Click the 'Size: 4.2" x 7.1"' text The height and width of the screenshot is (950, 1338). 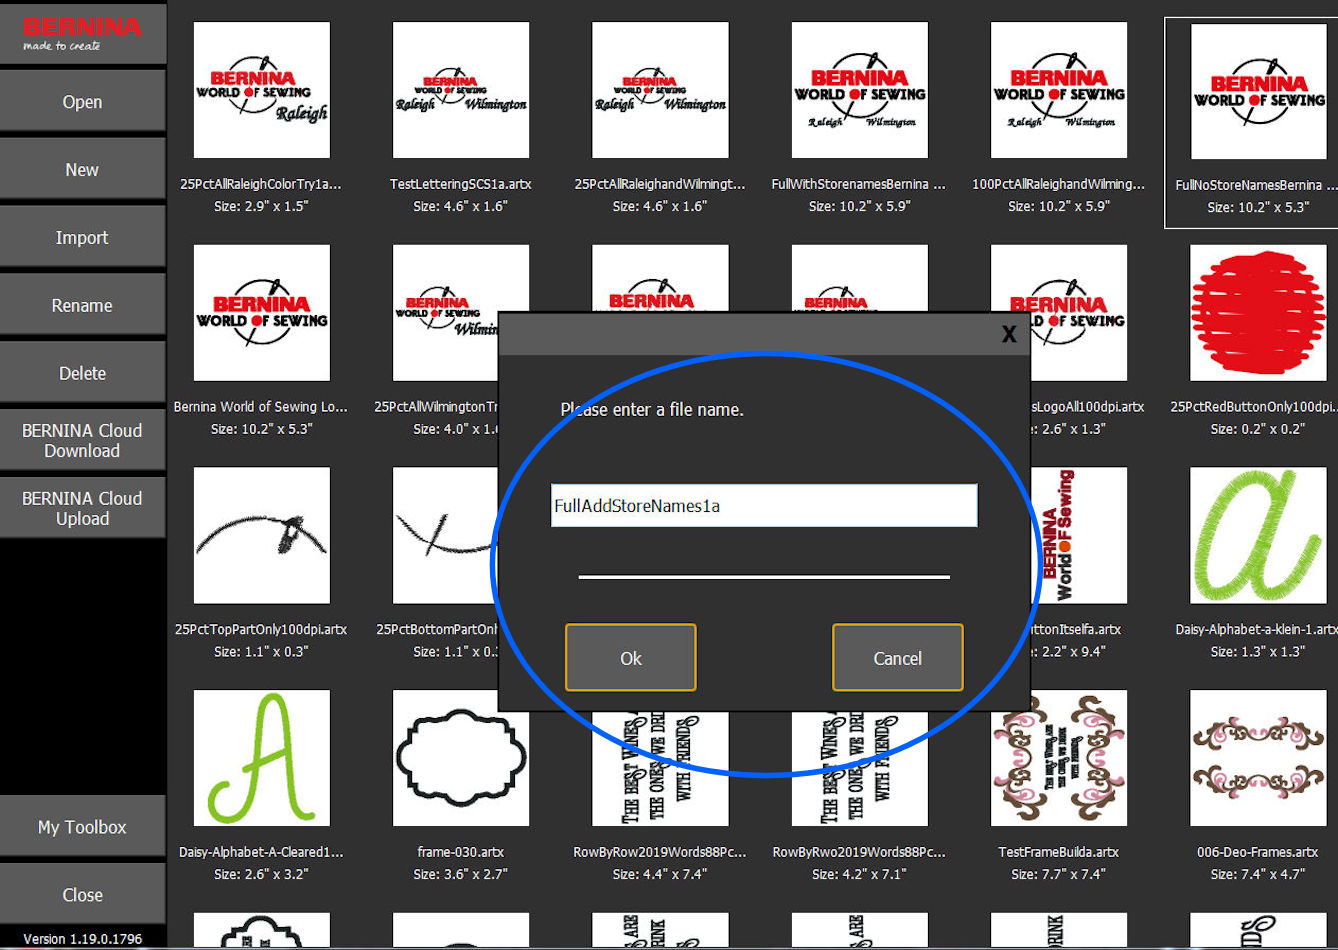coord(859,874)
